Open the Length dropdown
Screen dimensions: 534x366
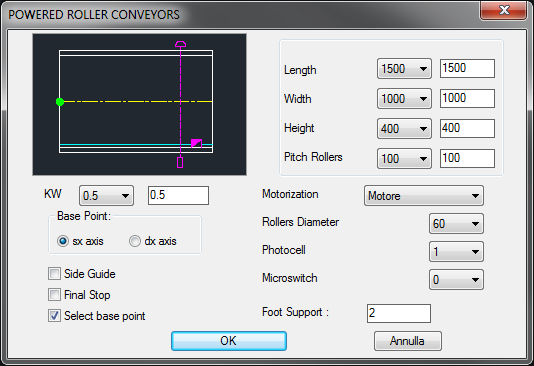click(404, 69)
